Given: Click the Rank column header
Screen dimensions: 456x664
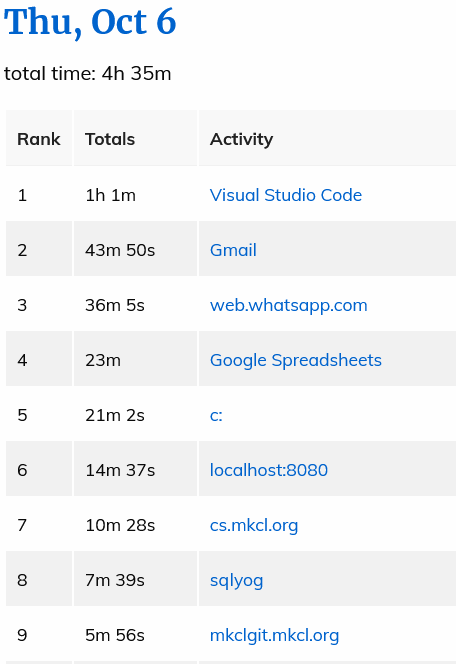Looking at the screenshot, I should [x=39, y=138].
